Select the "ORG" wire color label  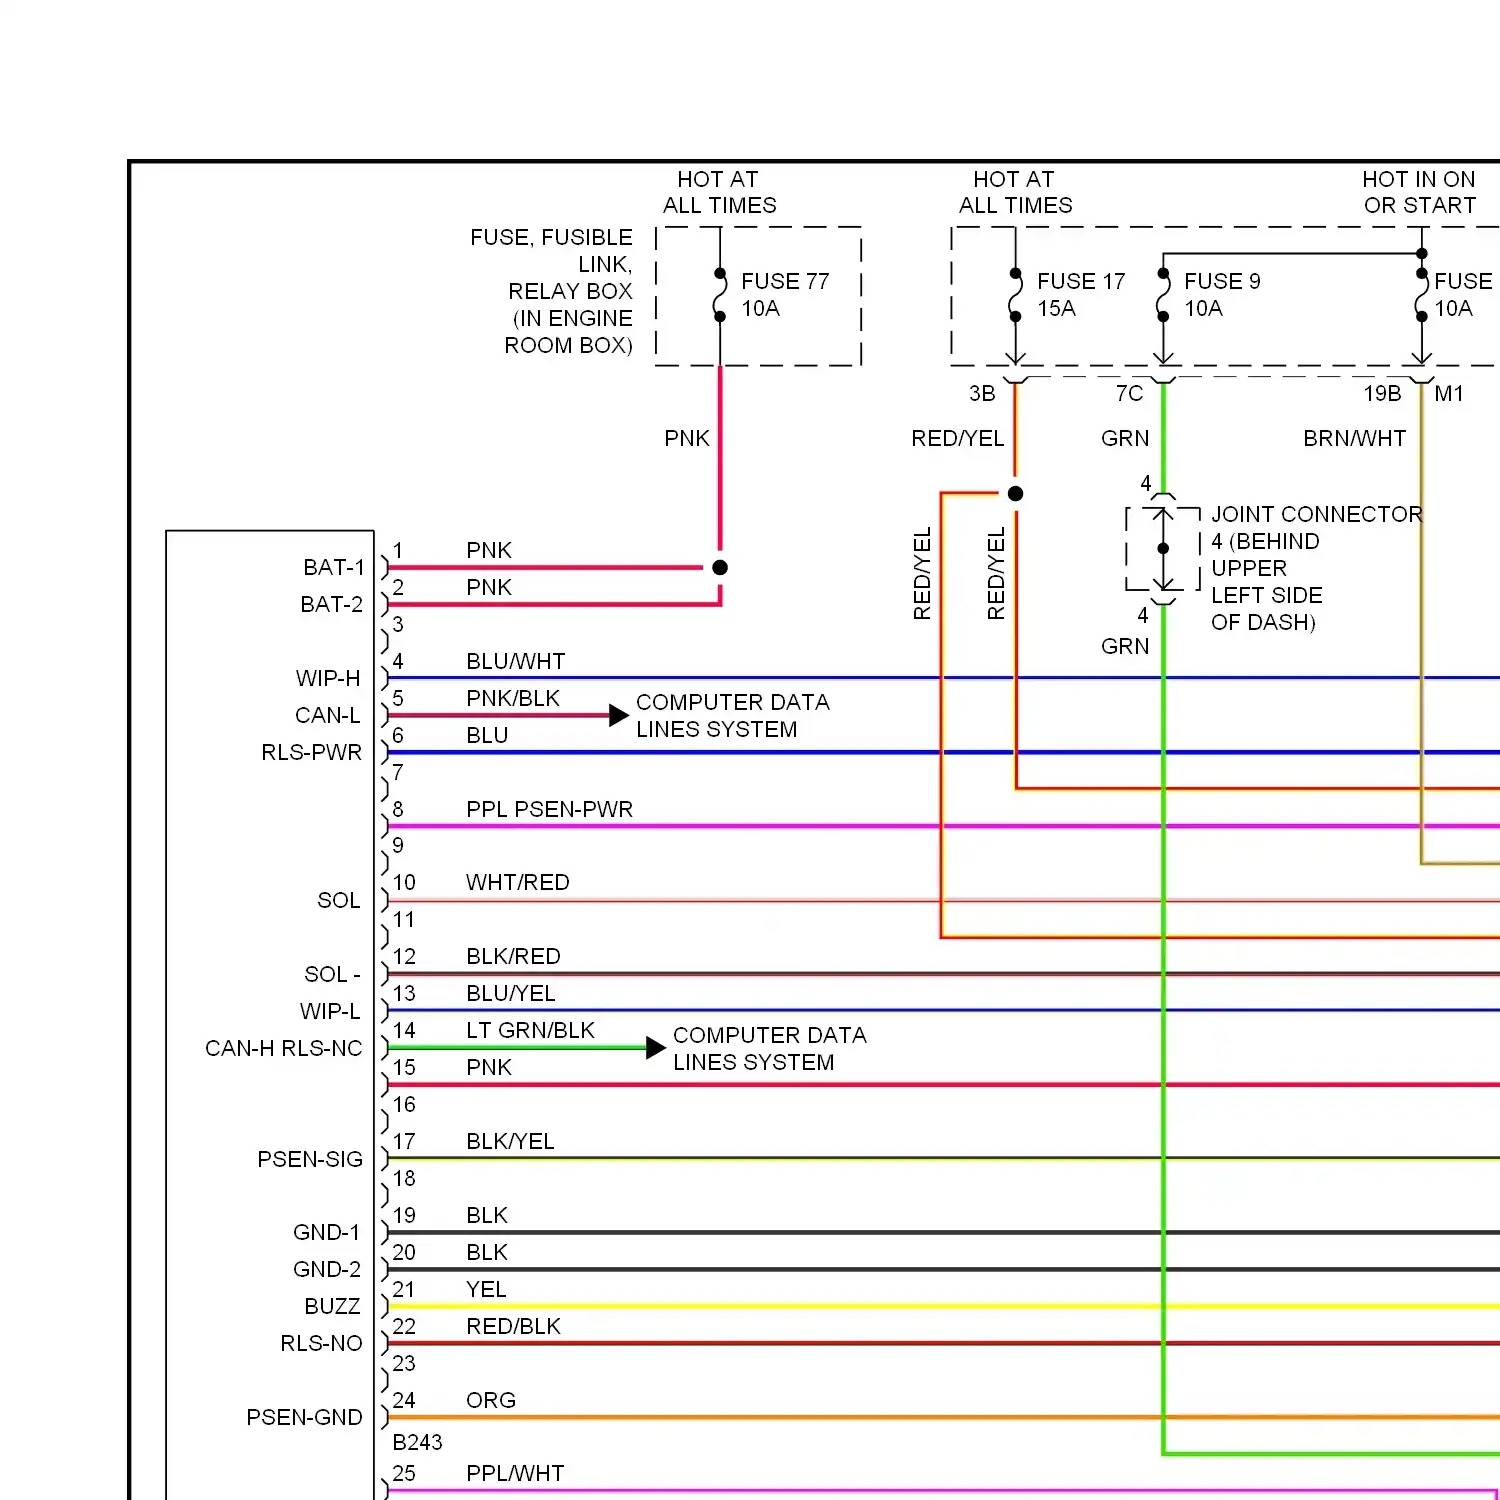click(x=491, y=1401)
